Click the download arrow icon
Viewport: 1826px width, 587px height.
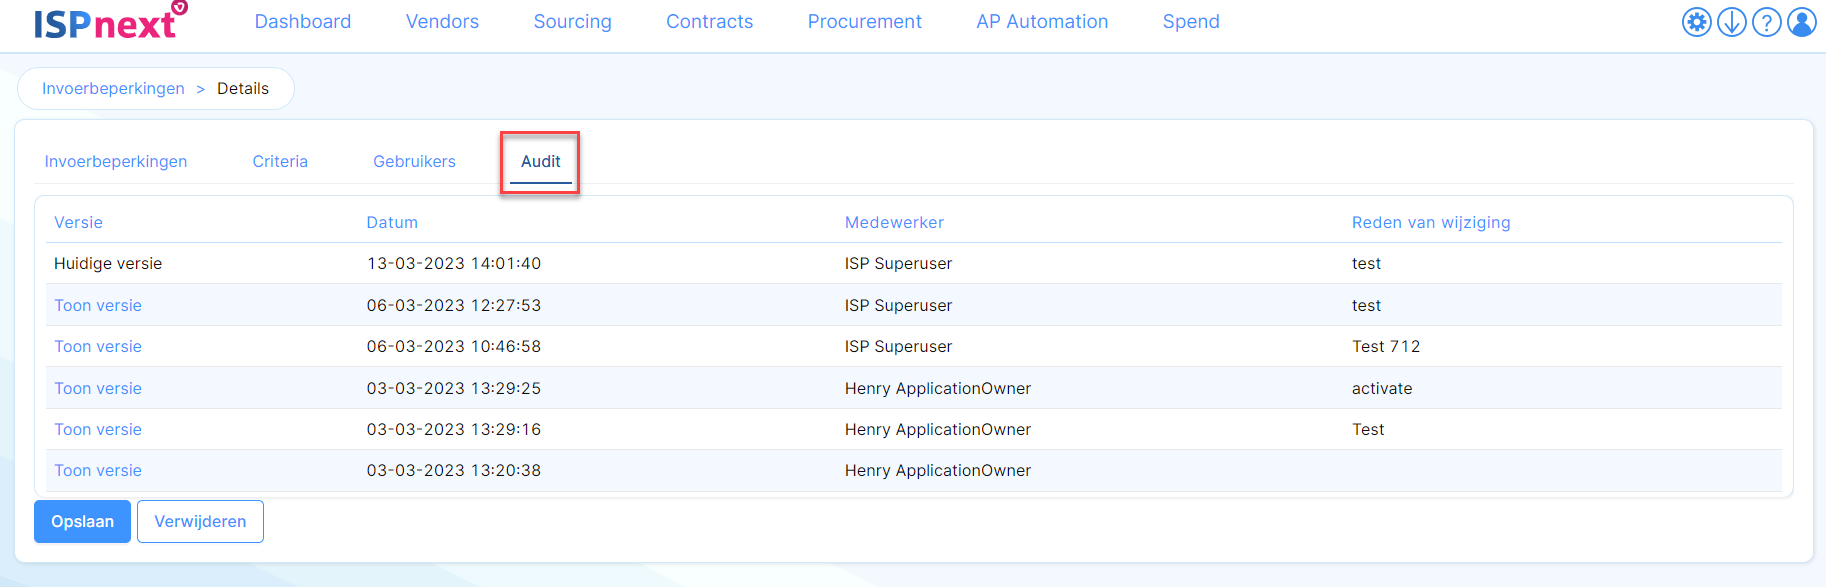point(1731,22)
